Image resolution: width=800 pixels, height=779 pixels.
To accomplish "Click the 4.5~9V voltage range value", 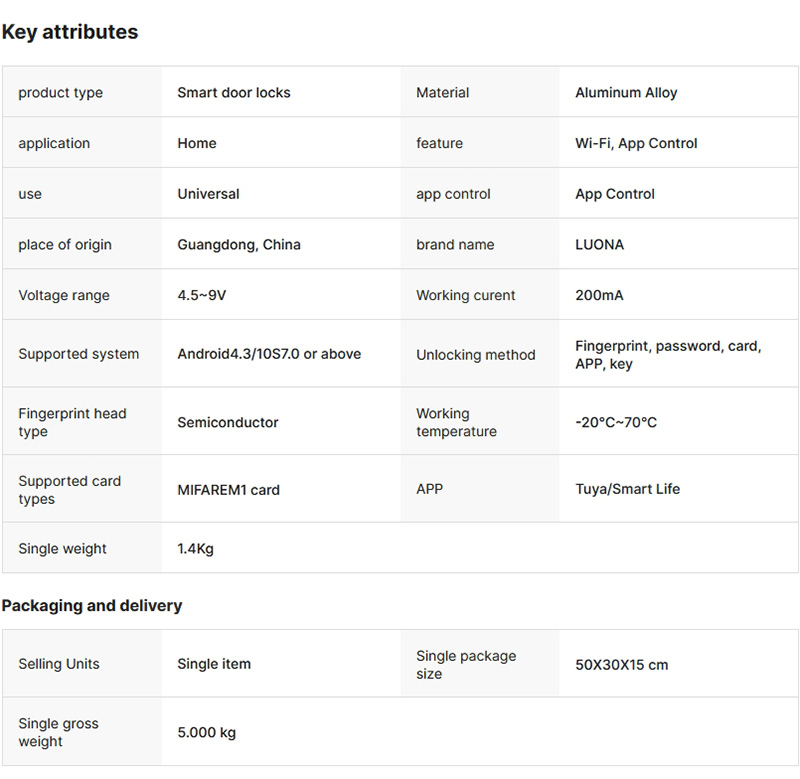I will (x=208, y=296).
